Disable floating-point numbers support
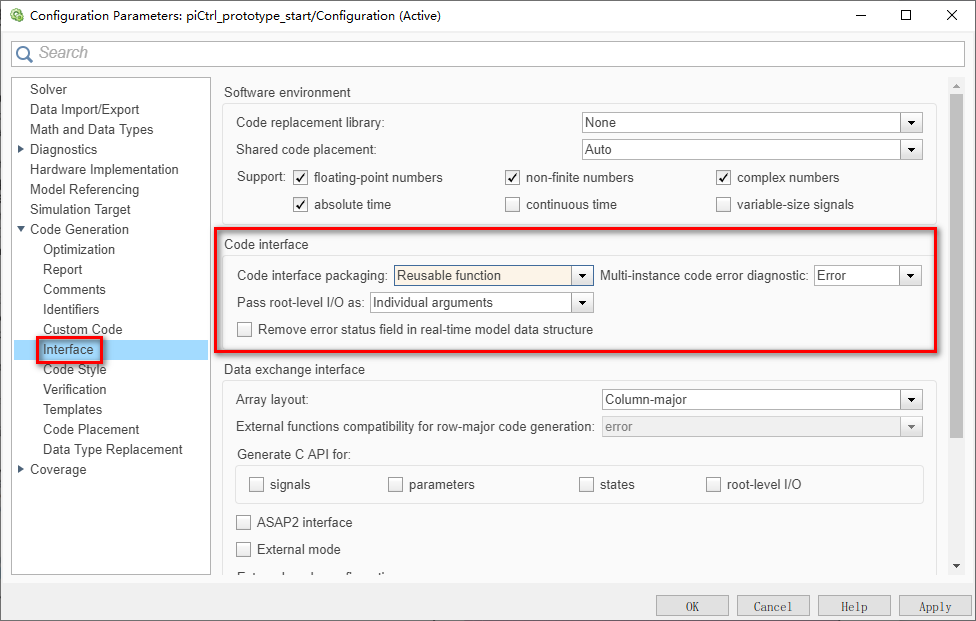Screen dimensions: 976x621 point(300,177)
